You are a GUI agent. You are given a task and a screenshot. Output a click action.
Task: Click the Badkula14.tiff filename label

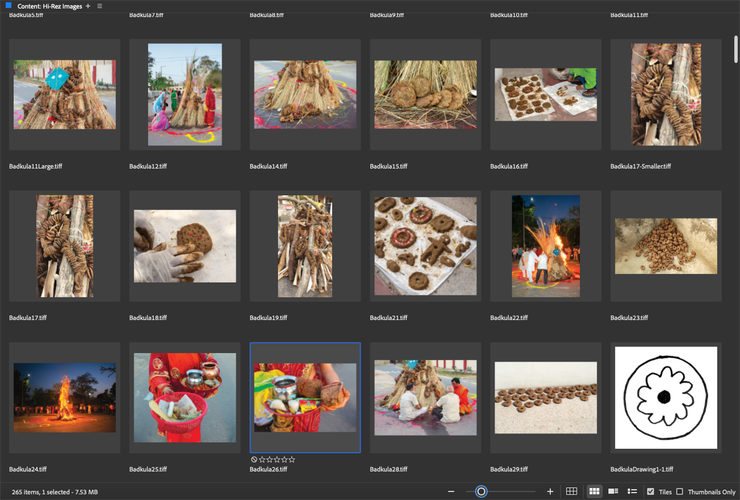click(269, 166)
